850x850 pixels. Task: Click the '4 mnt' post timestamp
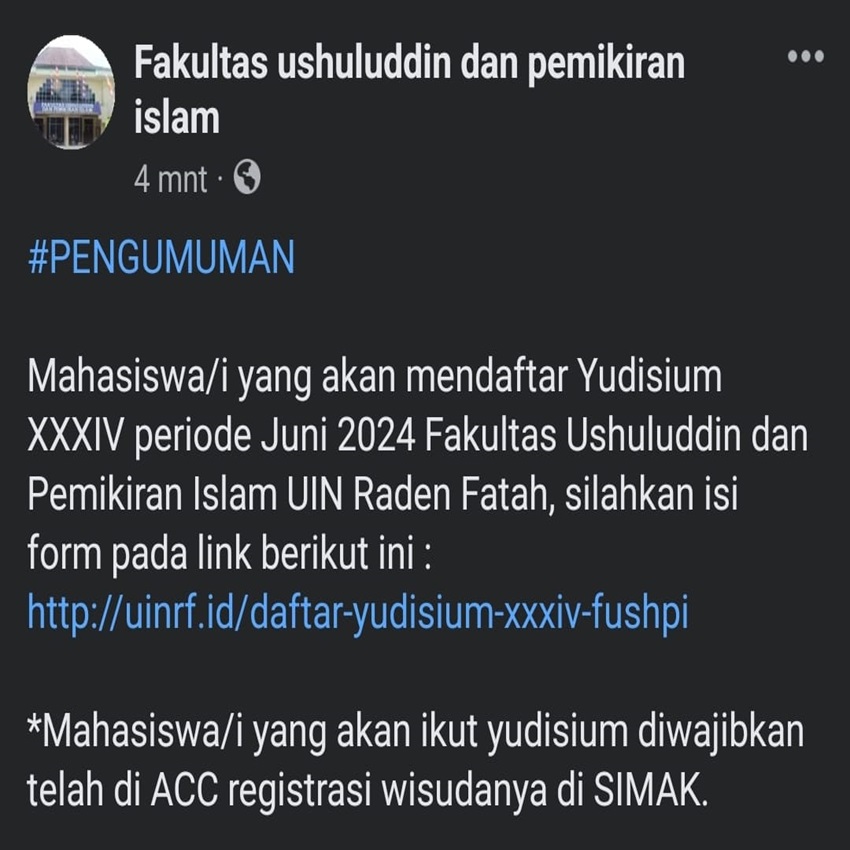[x=170, y=179]
